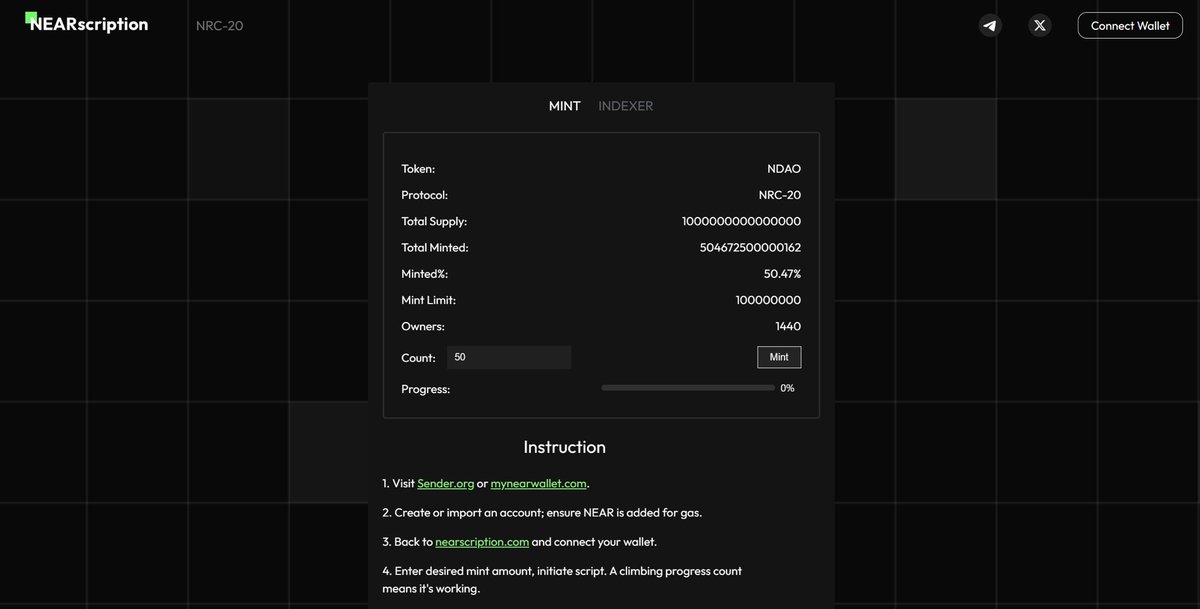Open the Telegram icon link

pyautogui.click(x=990, y=26)
